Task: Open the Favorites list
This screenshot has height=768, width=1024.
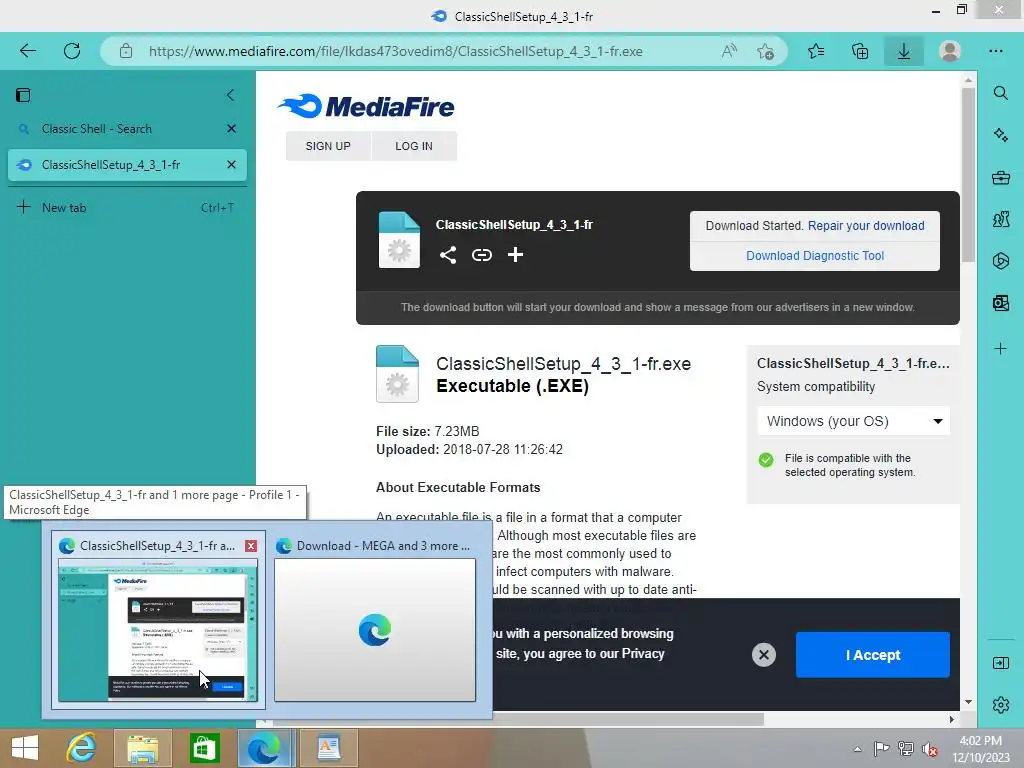Action: (x=816, y=51)
